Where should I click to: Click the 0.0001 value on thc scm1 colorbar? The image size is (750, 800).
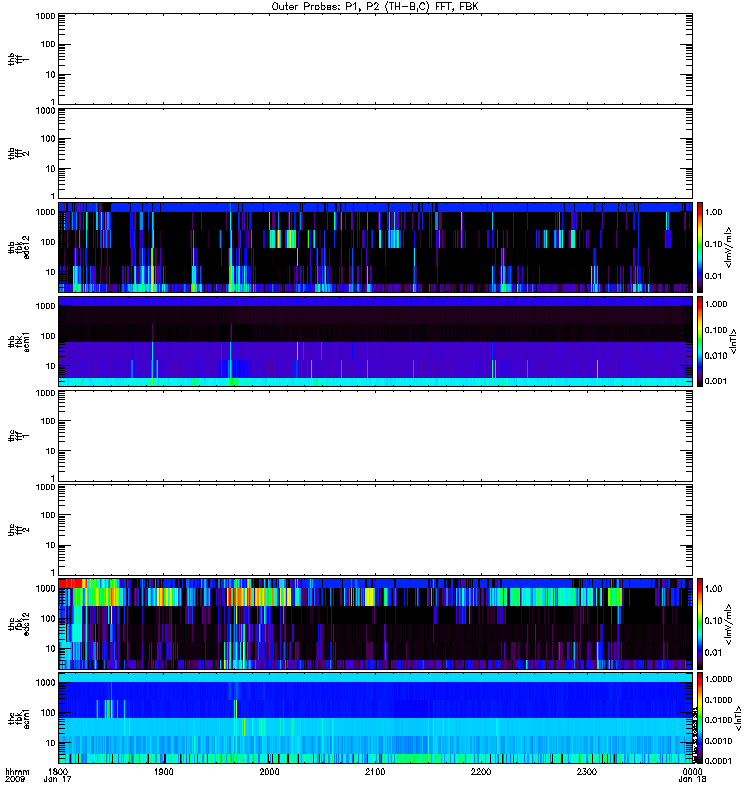[718, 761]
